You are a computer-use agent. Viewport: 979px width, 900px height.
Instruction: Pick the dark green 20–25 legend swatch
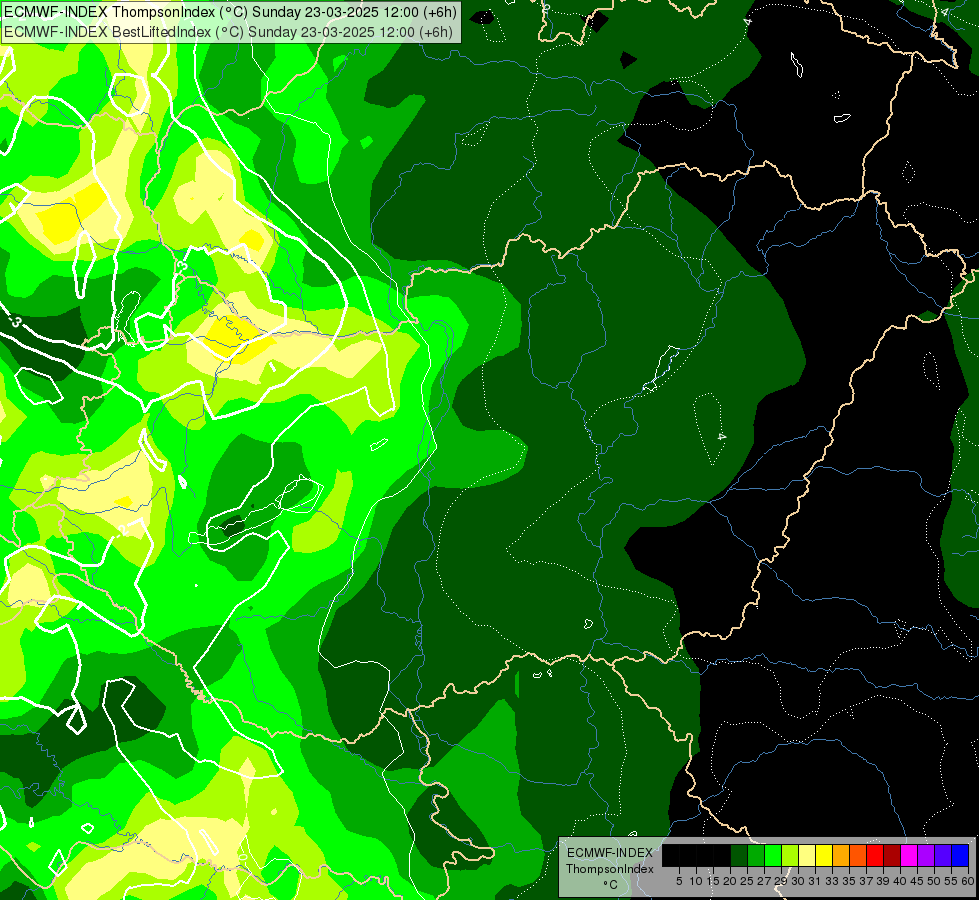(x=739, y=855)
